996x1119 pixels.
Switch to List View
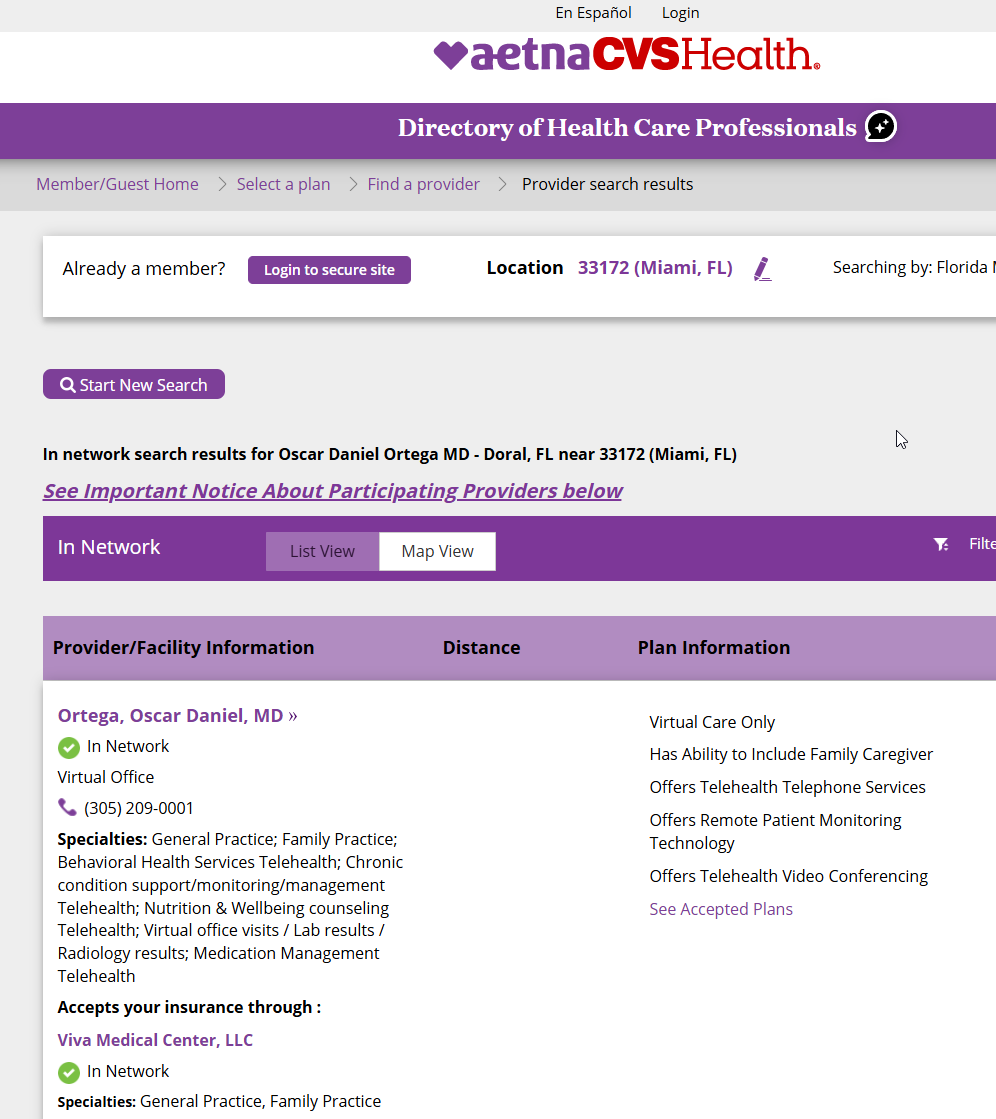click(x=322, y=551)
